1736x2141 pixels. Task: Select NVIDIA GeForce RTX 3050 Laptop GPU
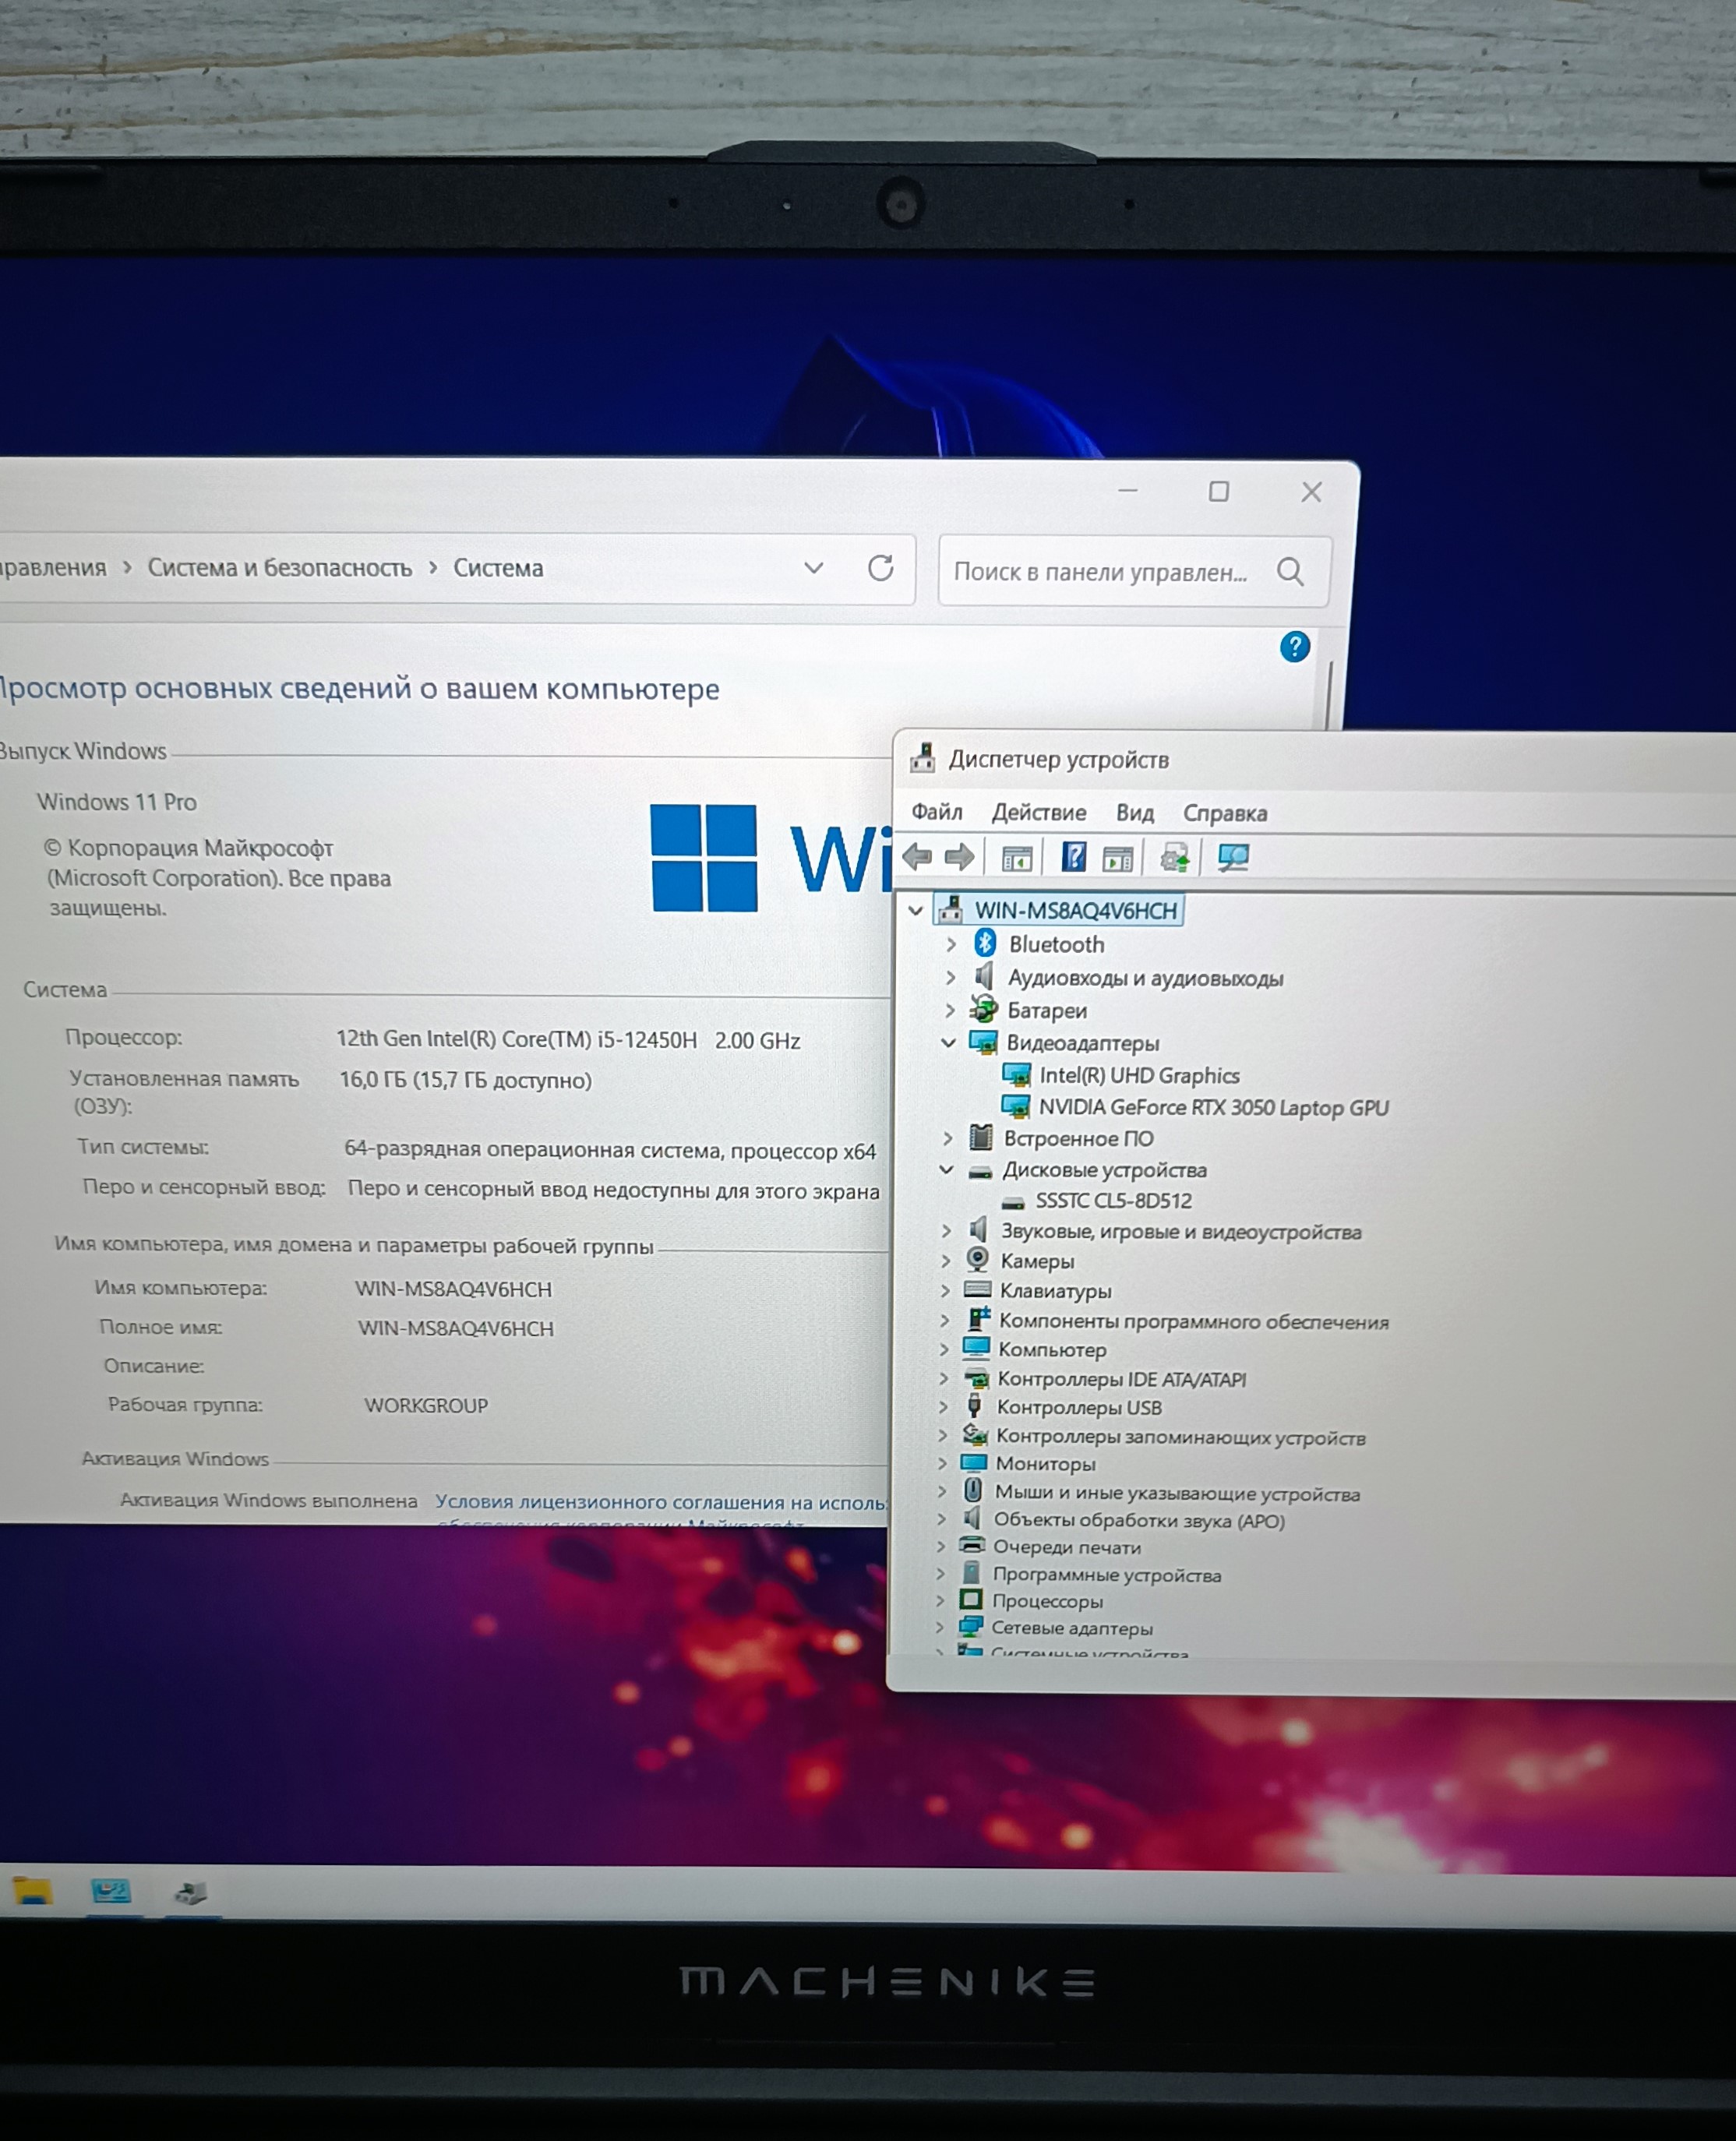(1213, 1107)
